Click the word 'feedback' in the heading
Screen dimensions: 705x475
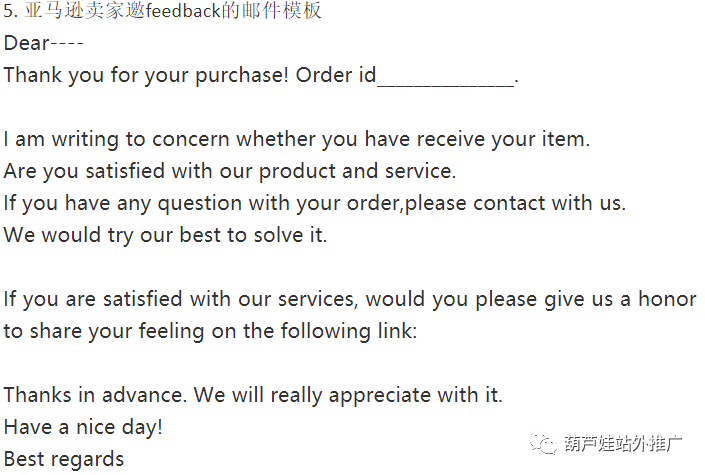(183, 10)
